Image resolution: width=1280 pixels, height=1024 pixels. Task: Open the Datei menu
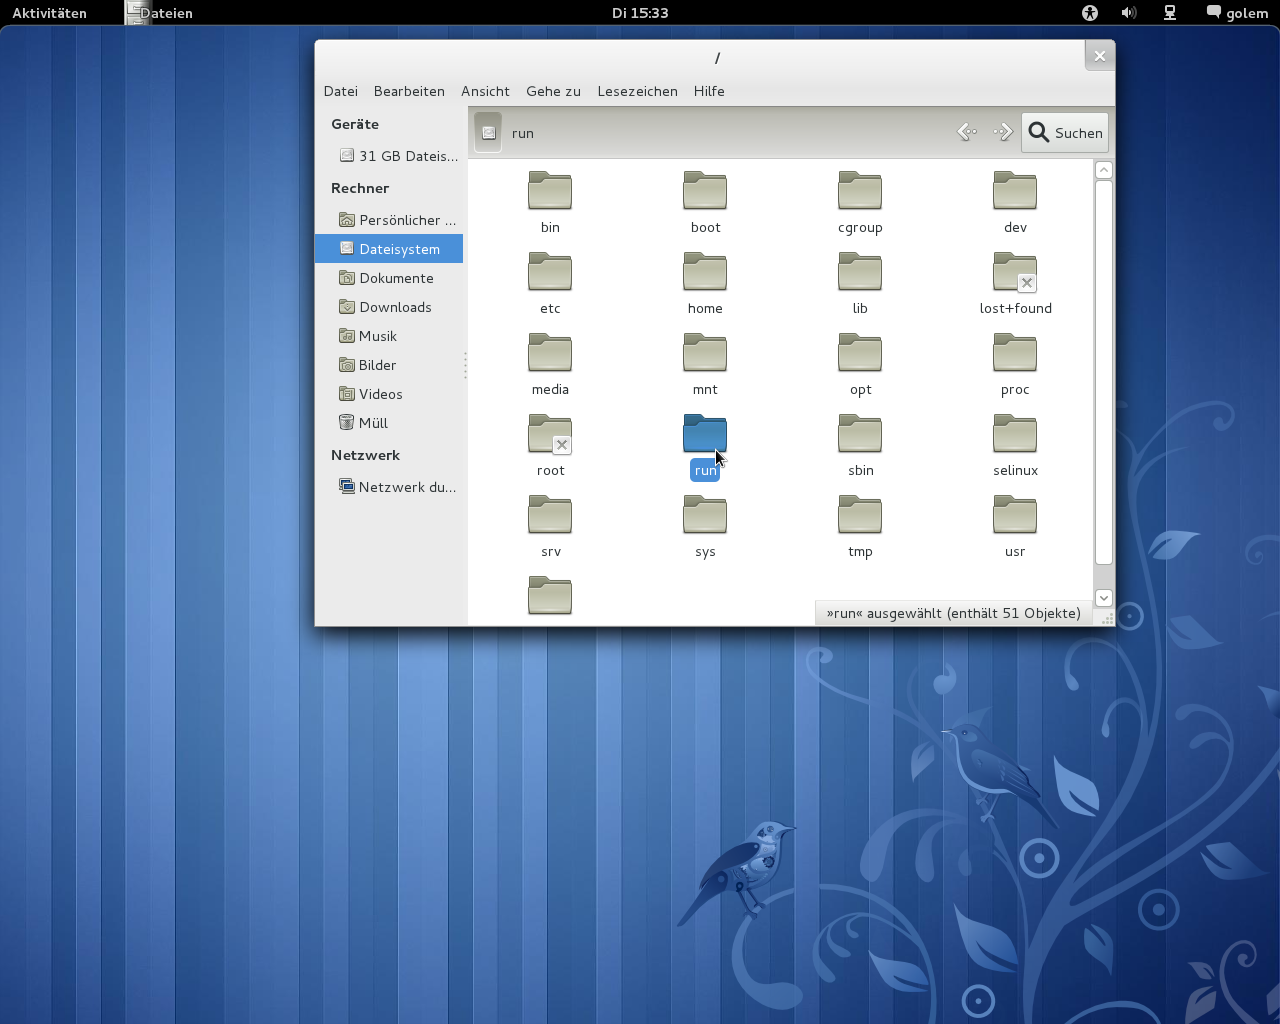340,91
